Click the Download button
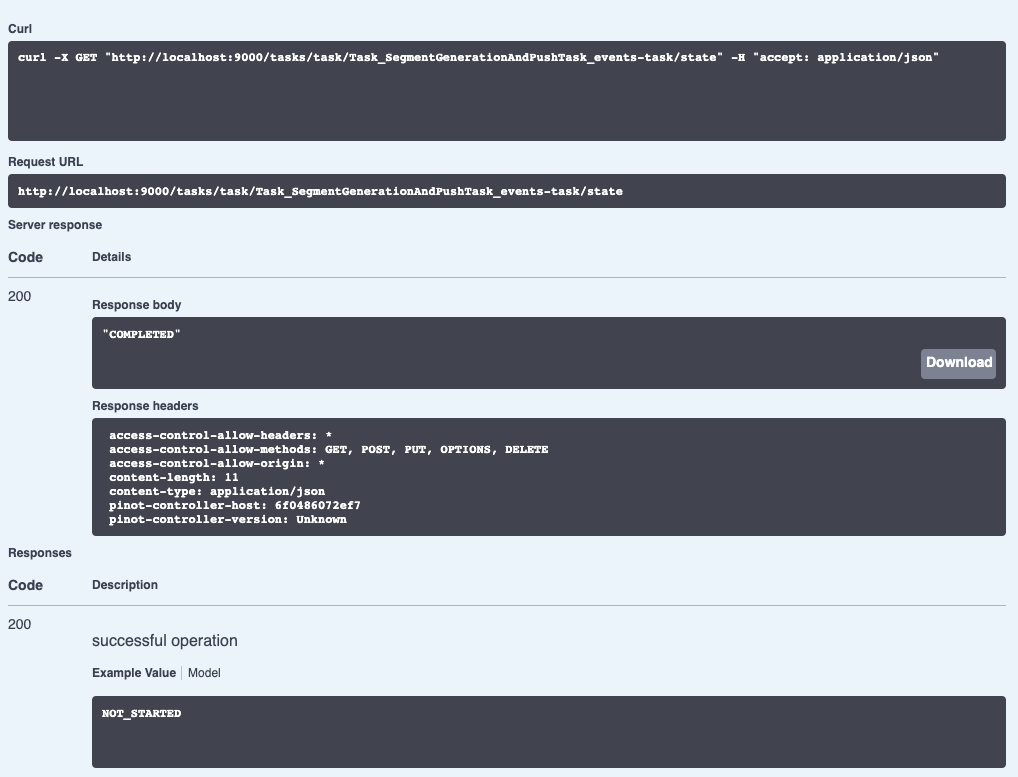This screenshot has height=777, width=1018. (x=957, y=363)
